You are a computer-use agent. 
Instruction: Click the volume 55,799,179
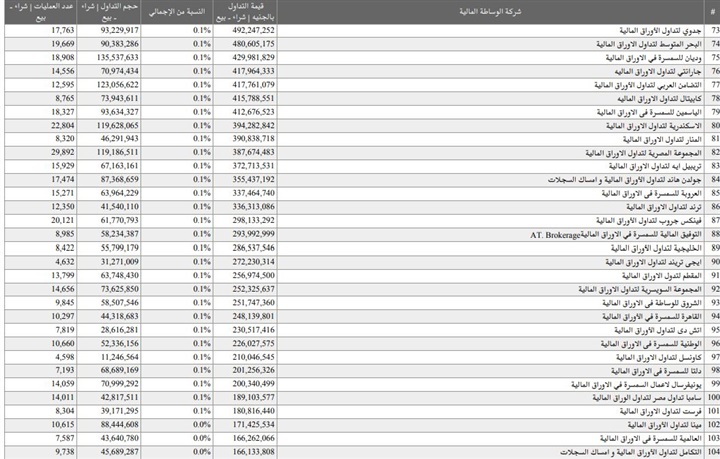click(119, 248)
